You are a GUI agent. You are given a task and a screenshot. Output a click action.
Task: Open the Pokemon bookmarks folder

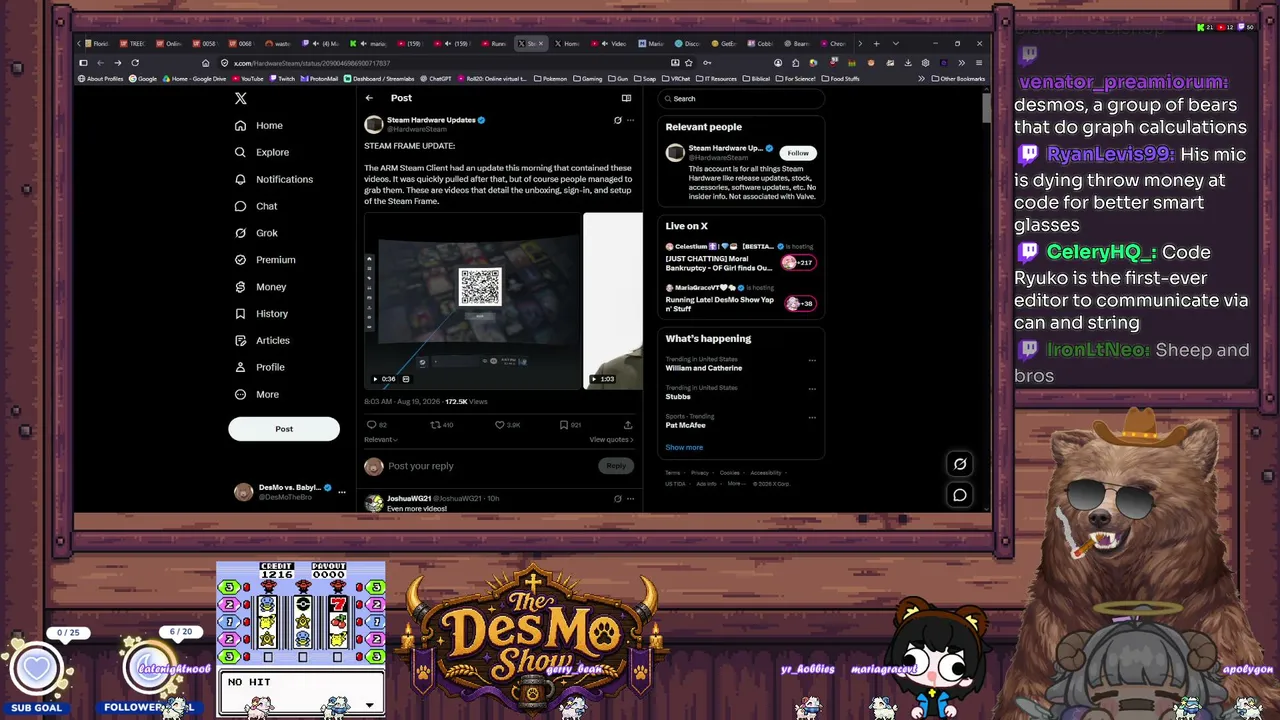coord(550,79)
